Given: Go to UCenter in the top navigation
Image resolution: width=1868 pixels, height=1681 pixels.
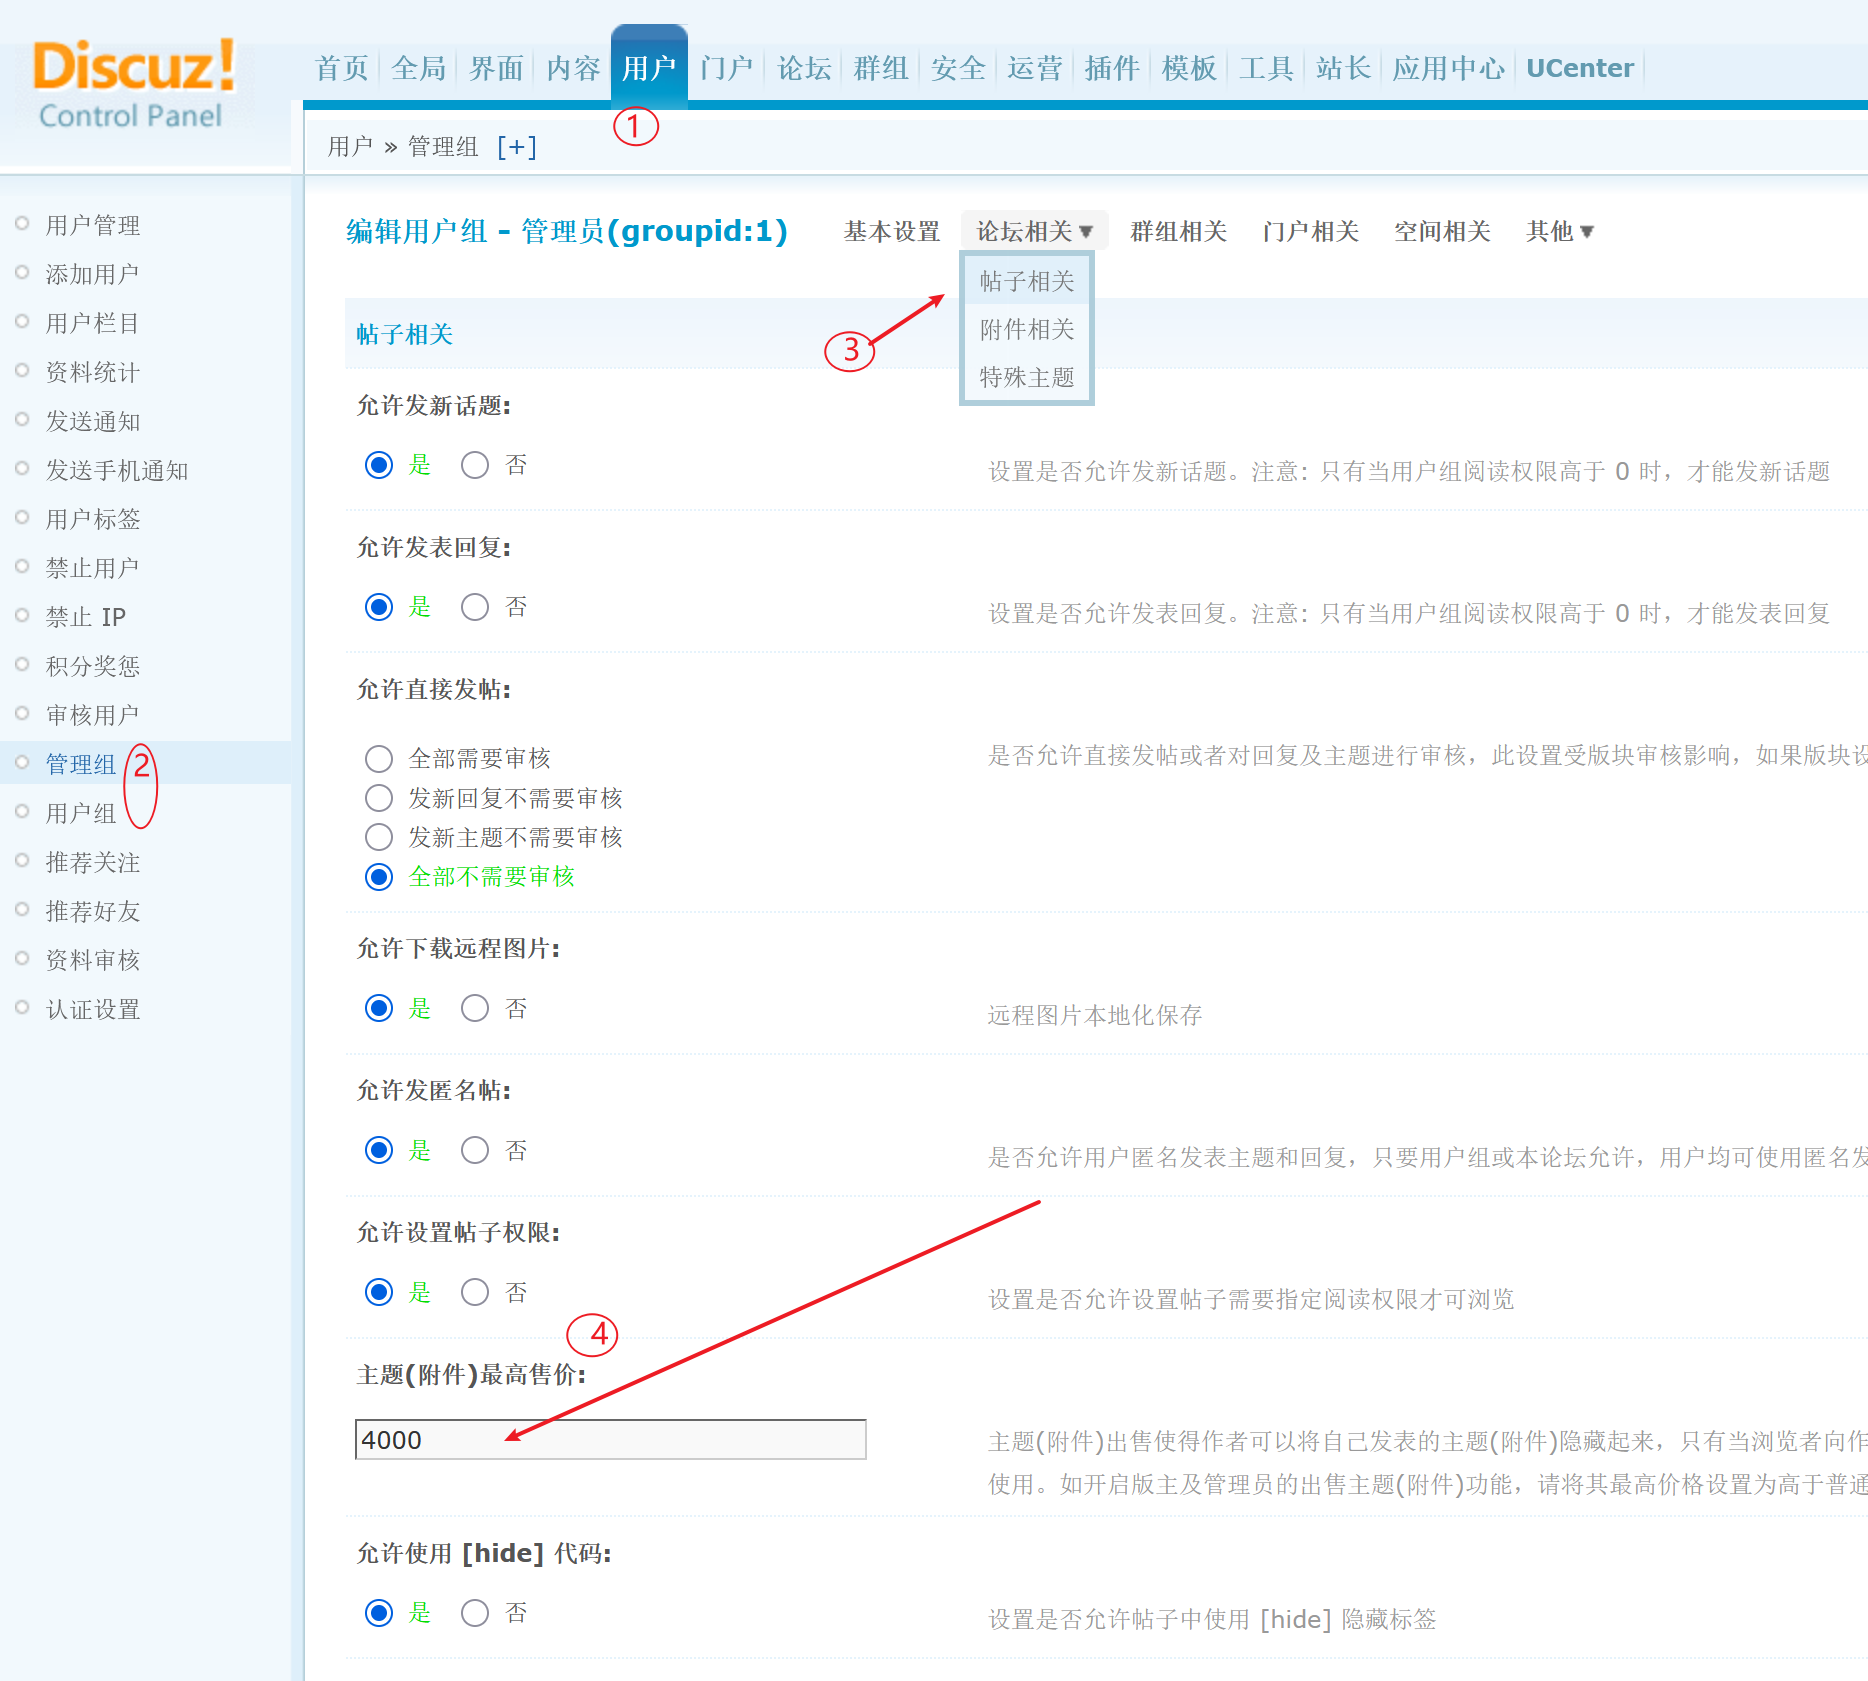Looking at the screenshot, I should (x=1579, y=68).
